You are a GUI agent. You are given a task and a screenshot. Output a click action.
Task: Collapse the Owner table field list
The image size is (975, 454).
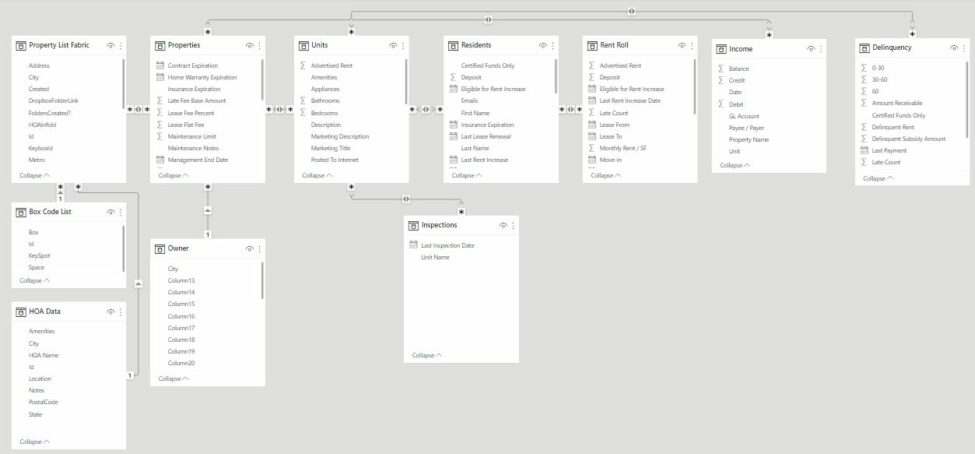click(172, 379)
